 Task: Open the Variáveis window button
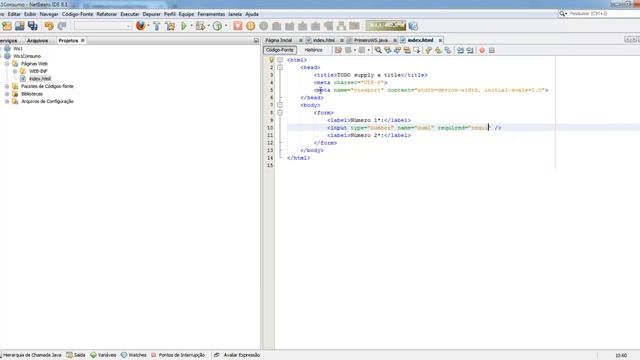pos(103,355)
